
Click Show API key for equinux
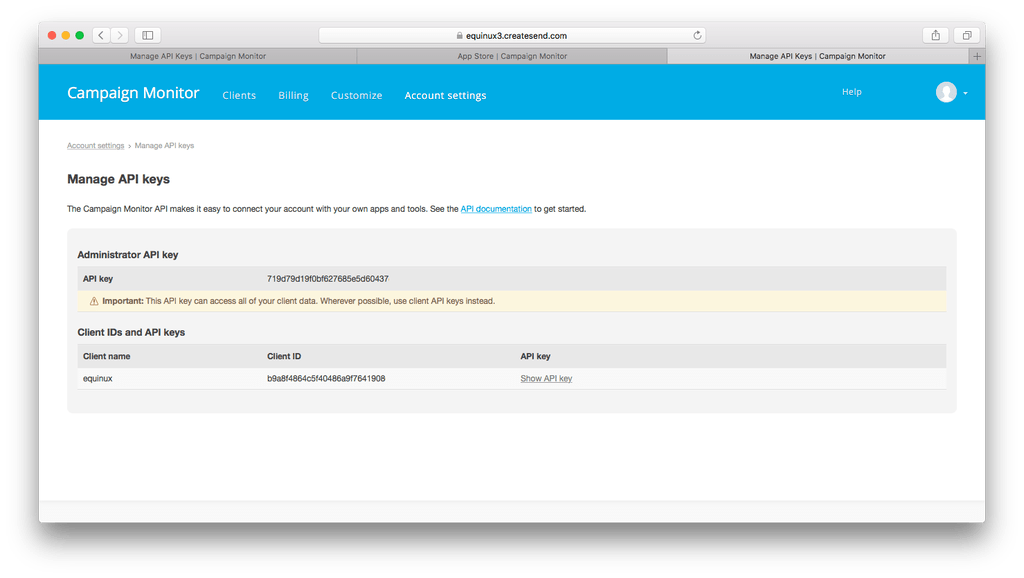point(546,379)
